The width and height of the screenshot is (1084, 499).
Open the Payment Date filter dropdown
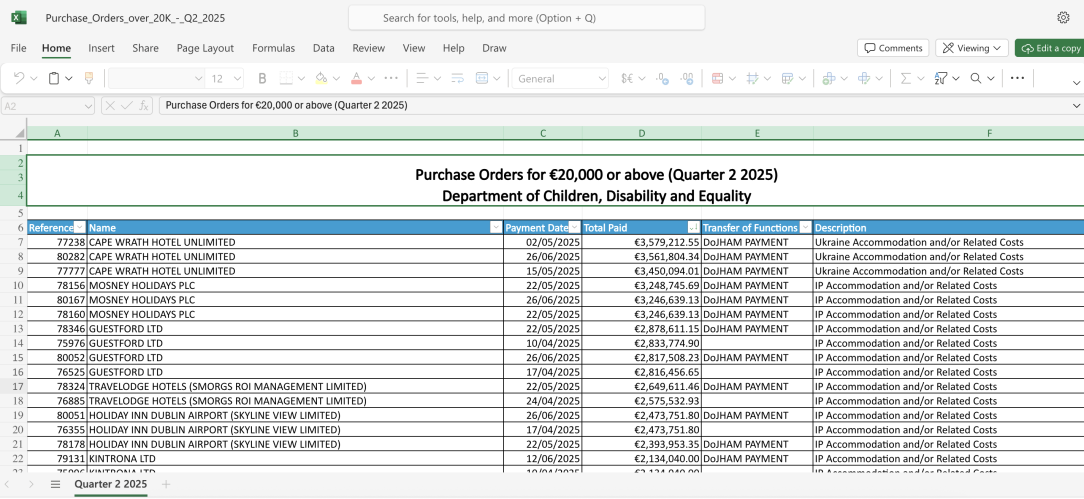click(x=574, y=227)
